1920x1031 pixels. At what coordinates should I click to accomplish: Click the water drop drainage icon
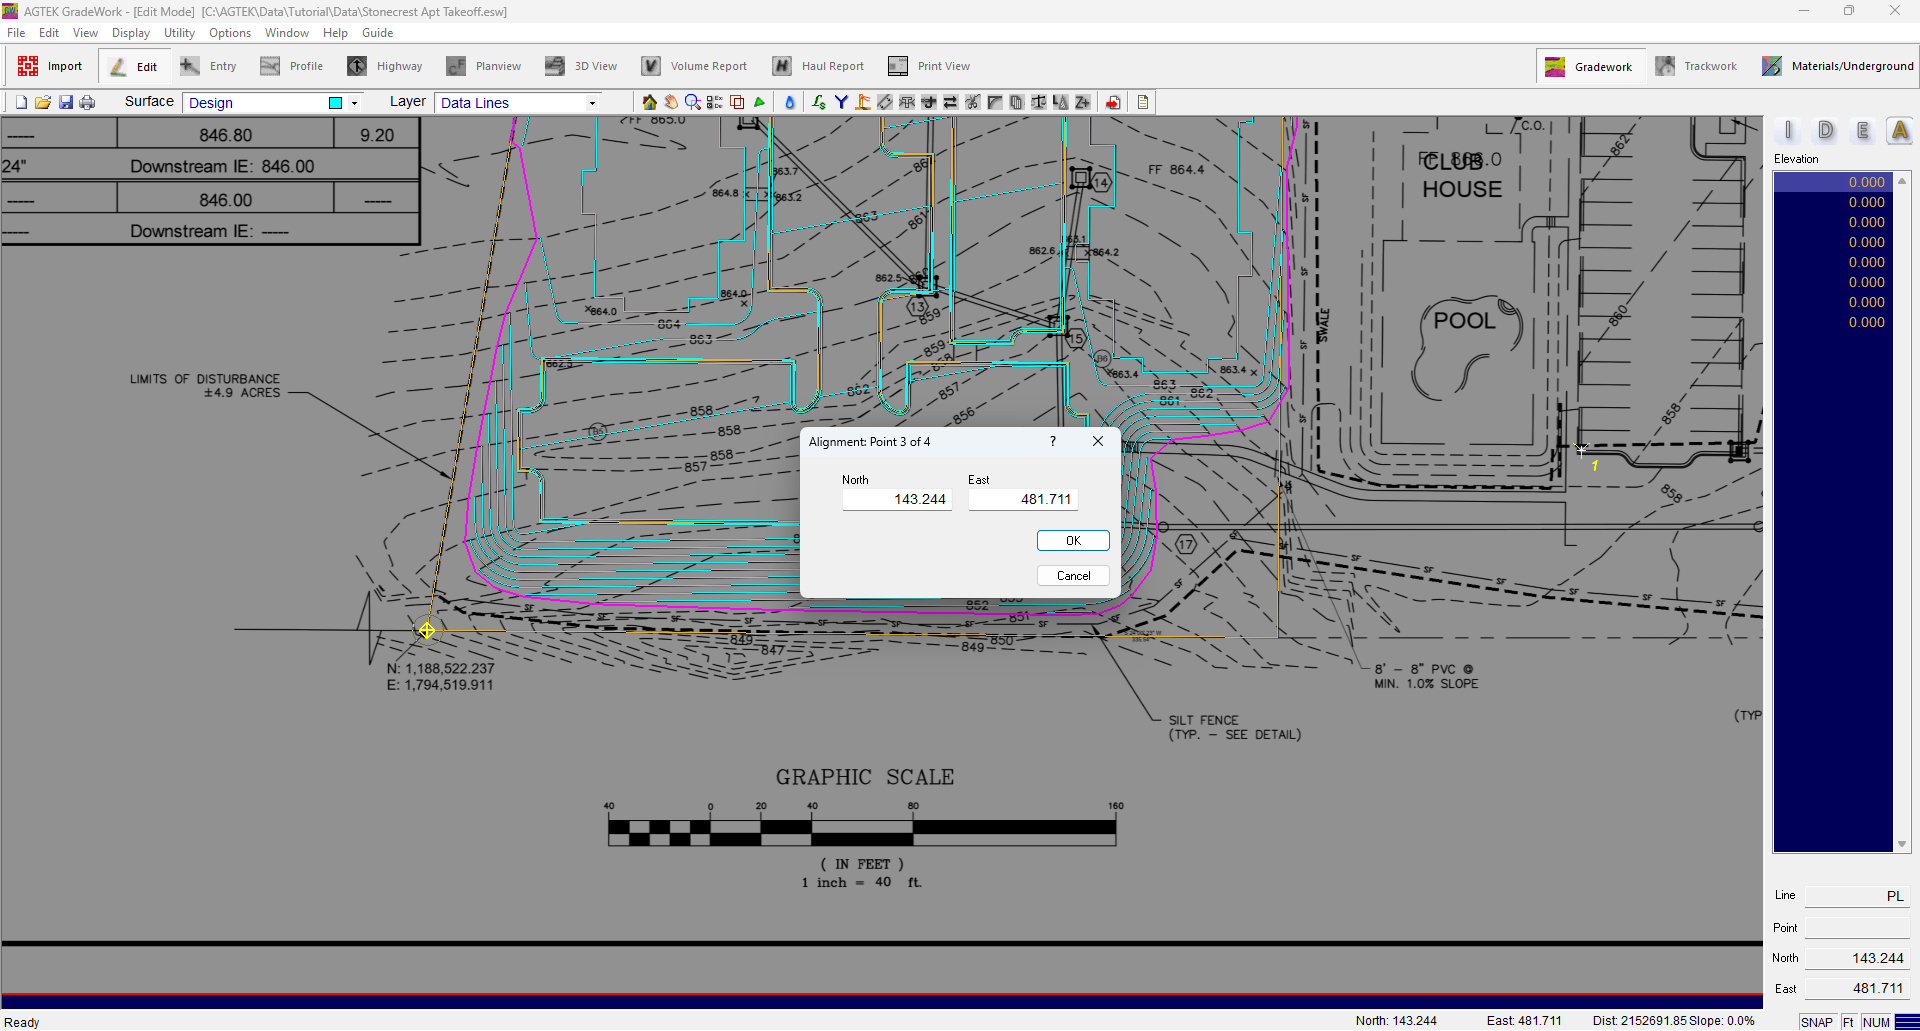[790, 101]
